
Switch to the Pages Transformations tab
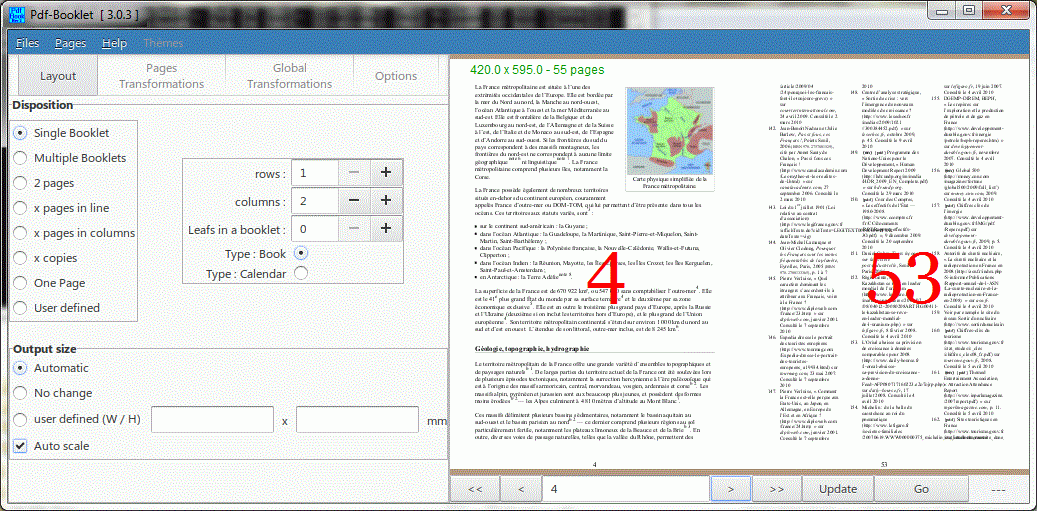coord(161,76)
